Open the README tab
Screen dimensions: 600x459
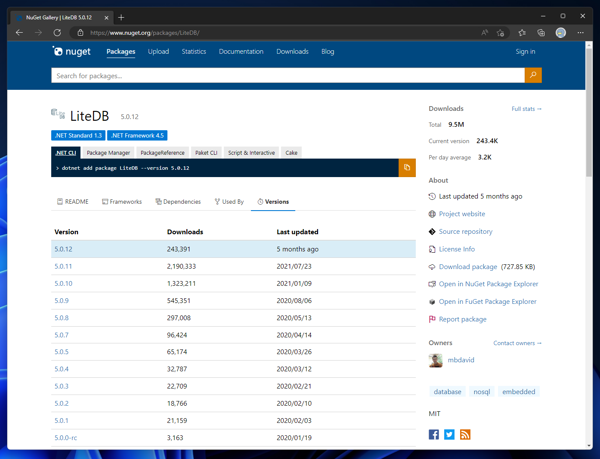pyautogui.click(x=73, y=202)
